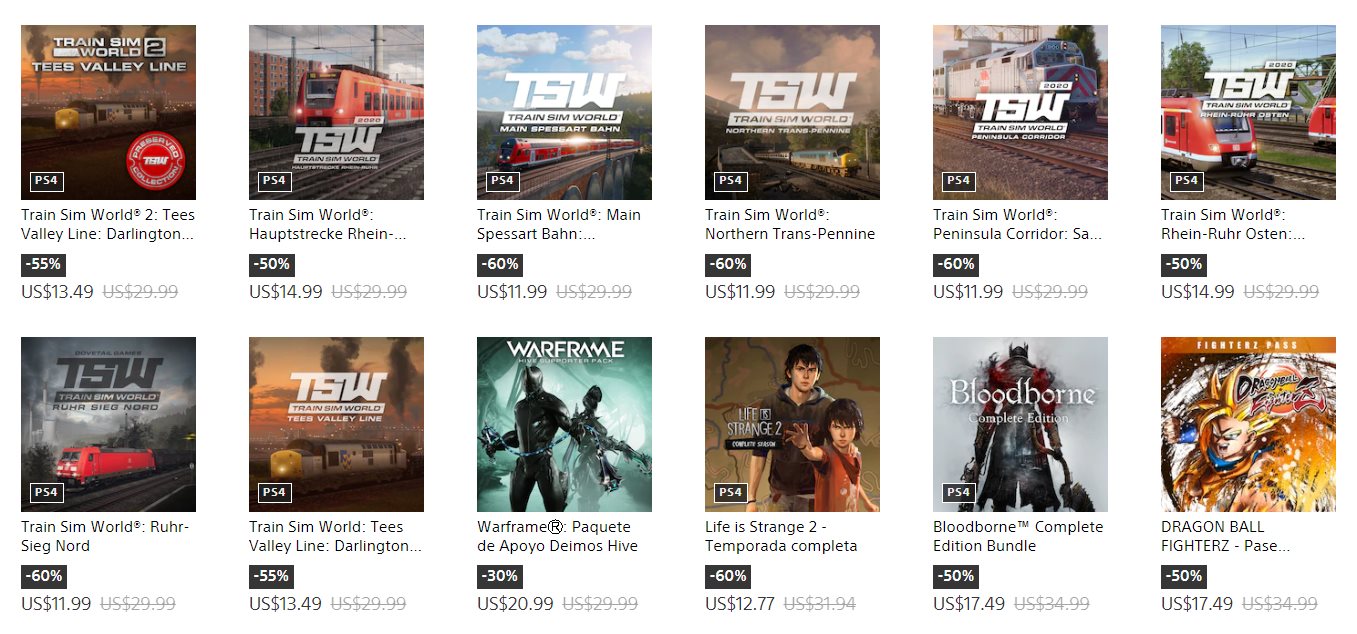Click PS4 badge on Bloodborne cover
Screen dimensions: 1357x634
point(958,493)
